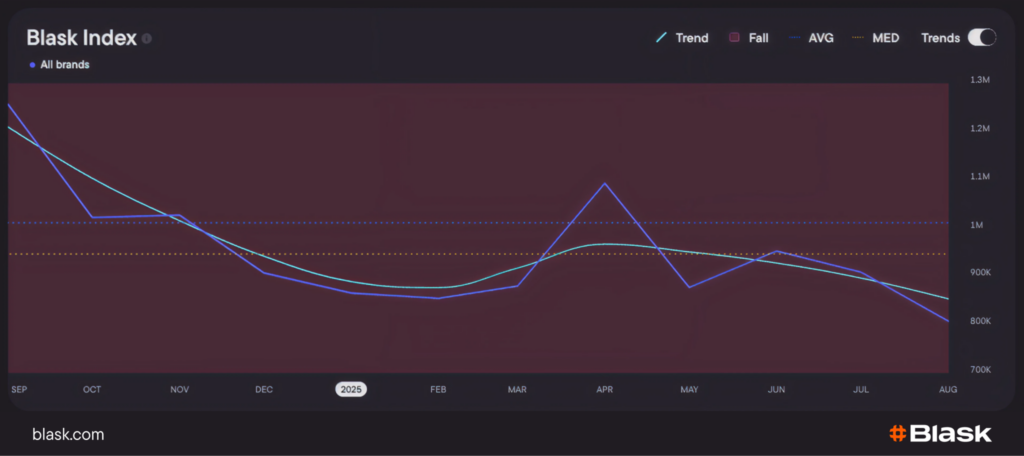Select the 2025 year marker on axis

350,389
